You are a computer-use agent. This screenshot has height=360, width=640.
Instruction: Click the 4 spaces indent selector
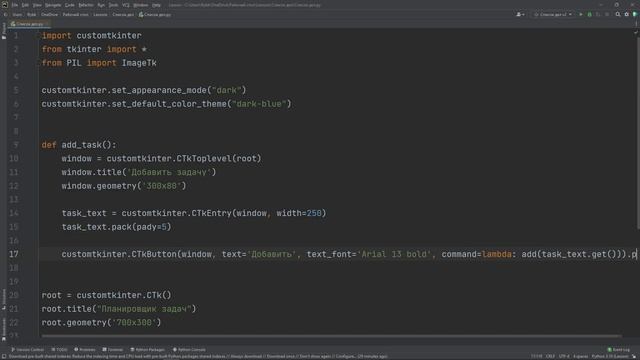(x=580, y=357)
